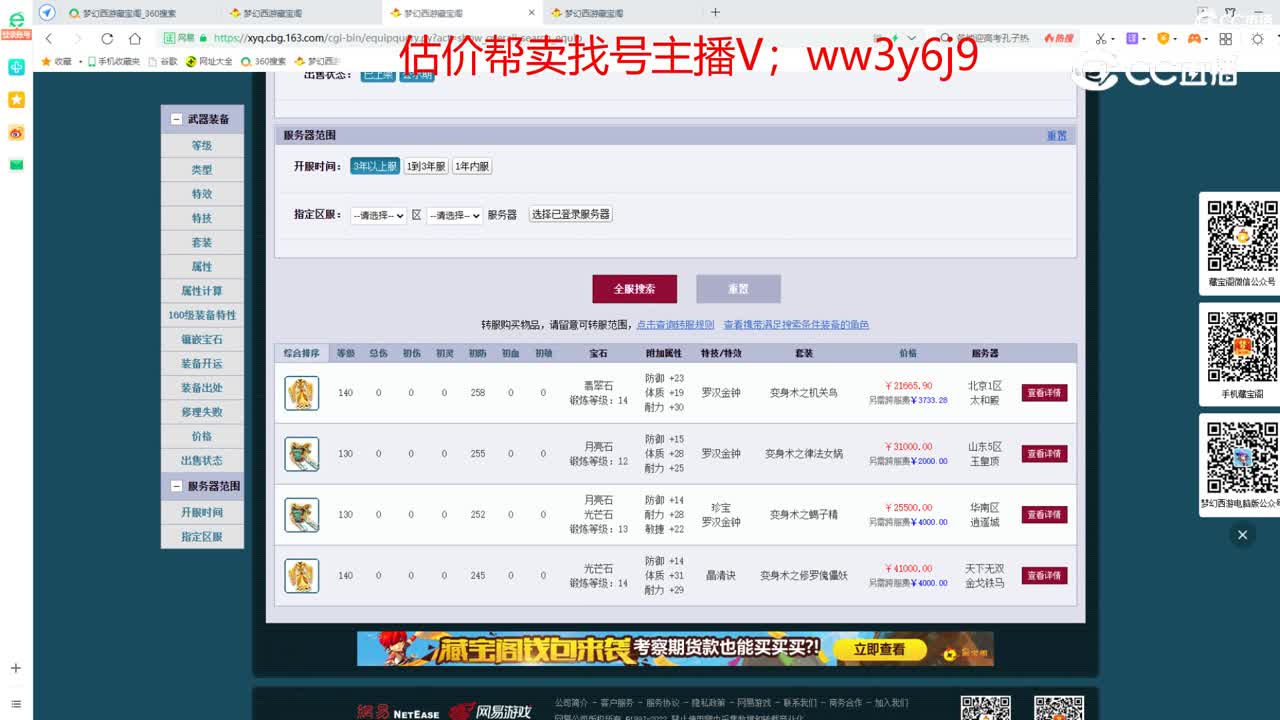Jump to 160级装备特性 in the sidebar

tap(202, 315)
